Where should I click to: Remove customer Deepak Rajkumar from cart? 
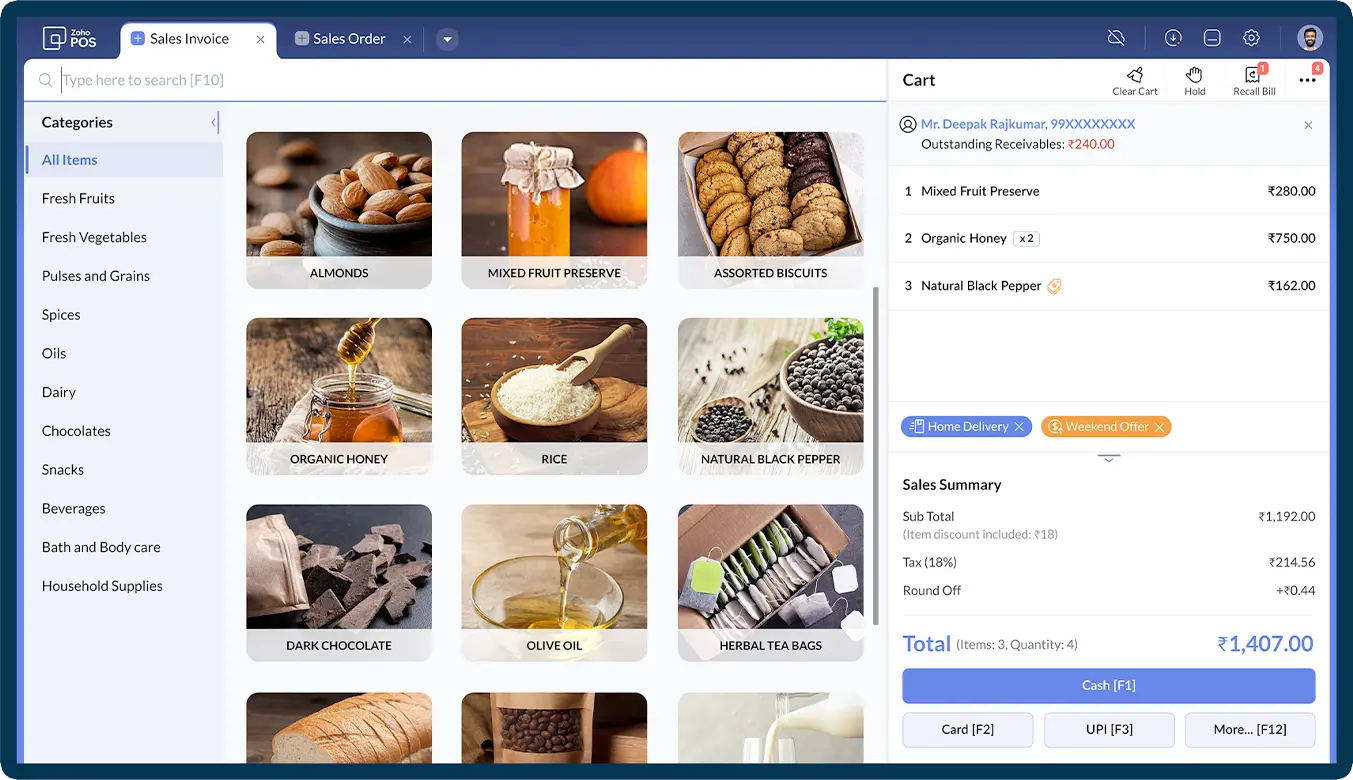click(1308, 125)
